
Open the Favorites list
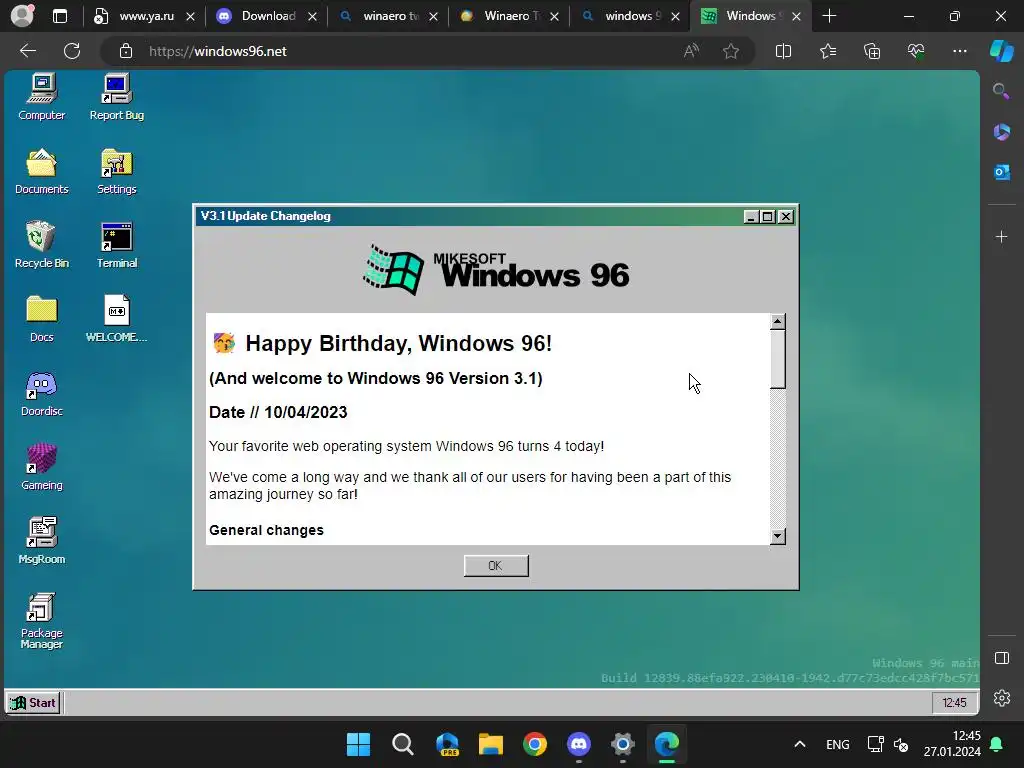point(827,51)
